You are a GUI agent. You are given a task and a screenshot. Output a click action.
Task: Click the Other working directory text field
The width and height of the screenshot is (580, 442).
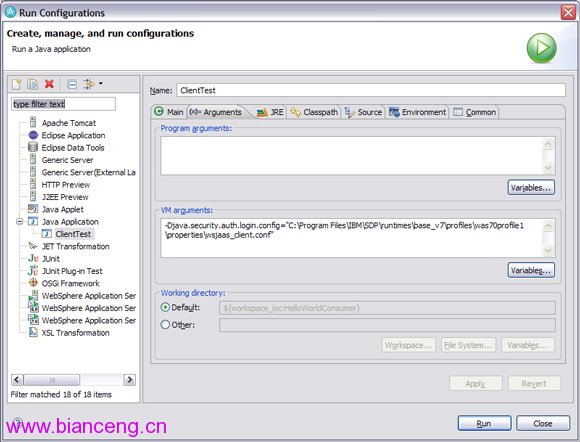387,325
